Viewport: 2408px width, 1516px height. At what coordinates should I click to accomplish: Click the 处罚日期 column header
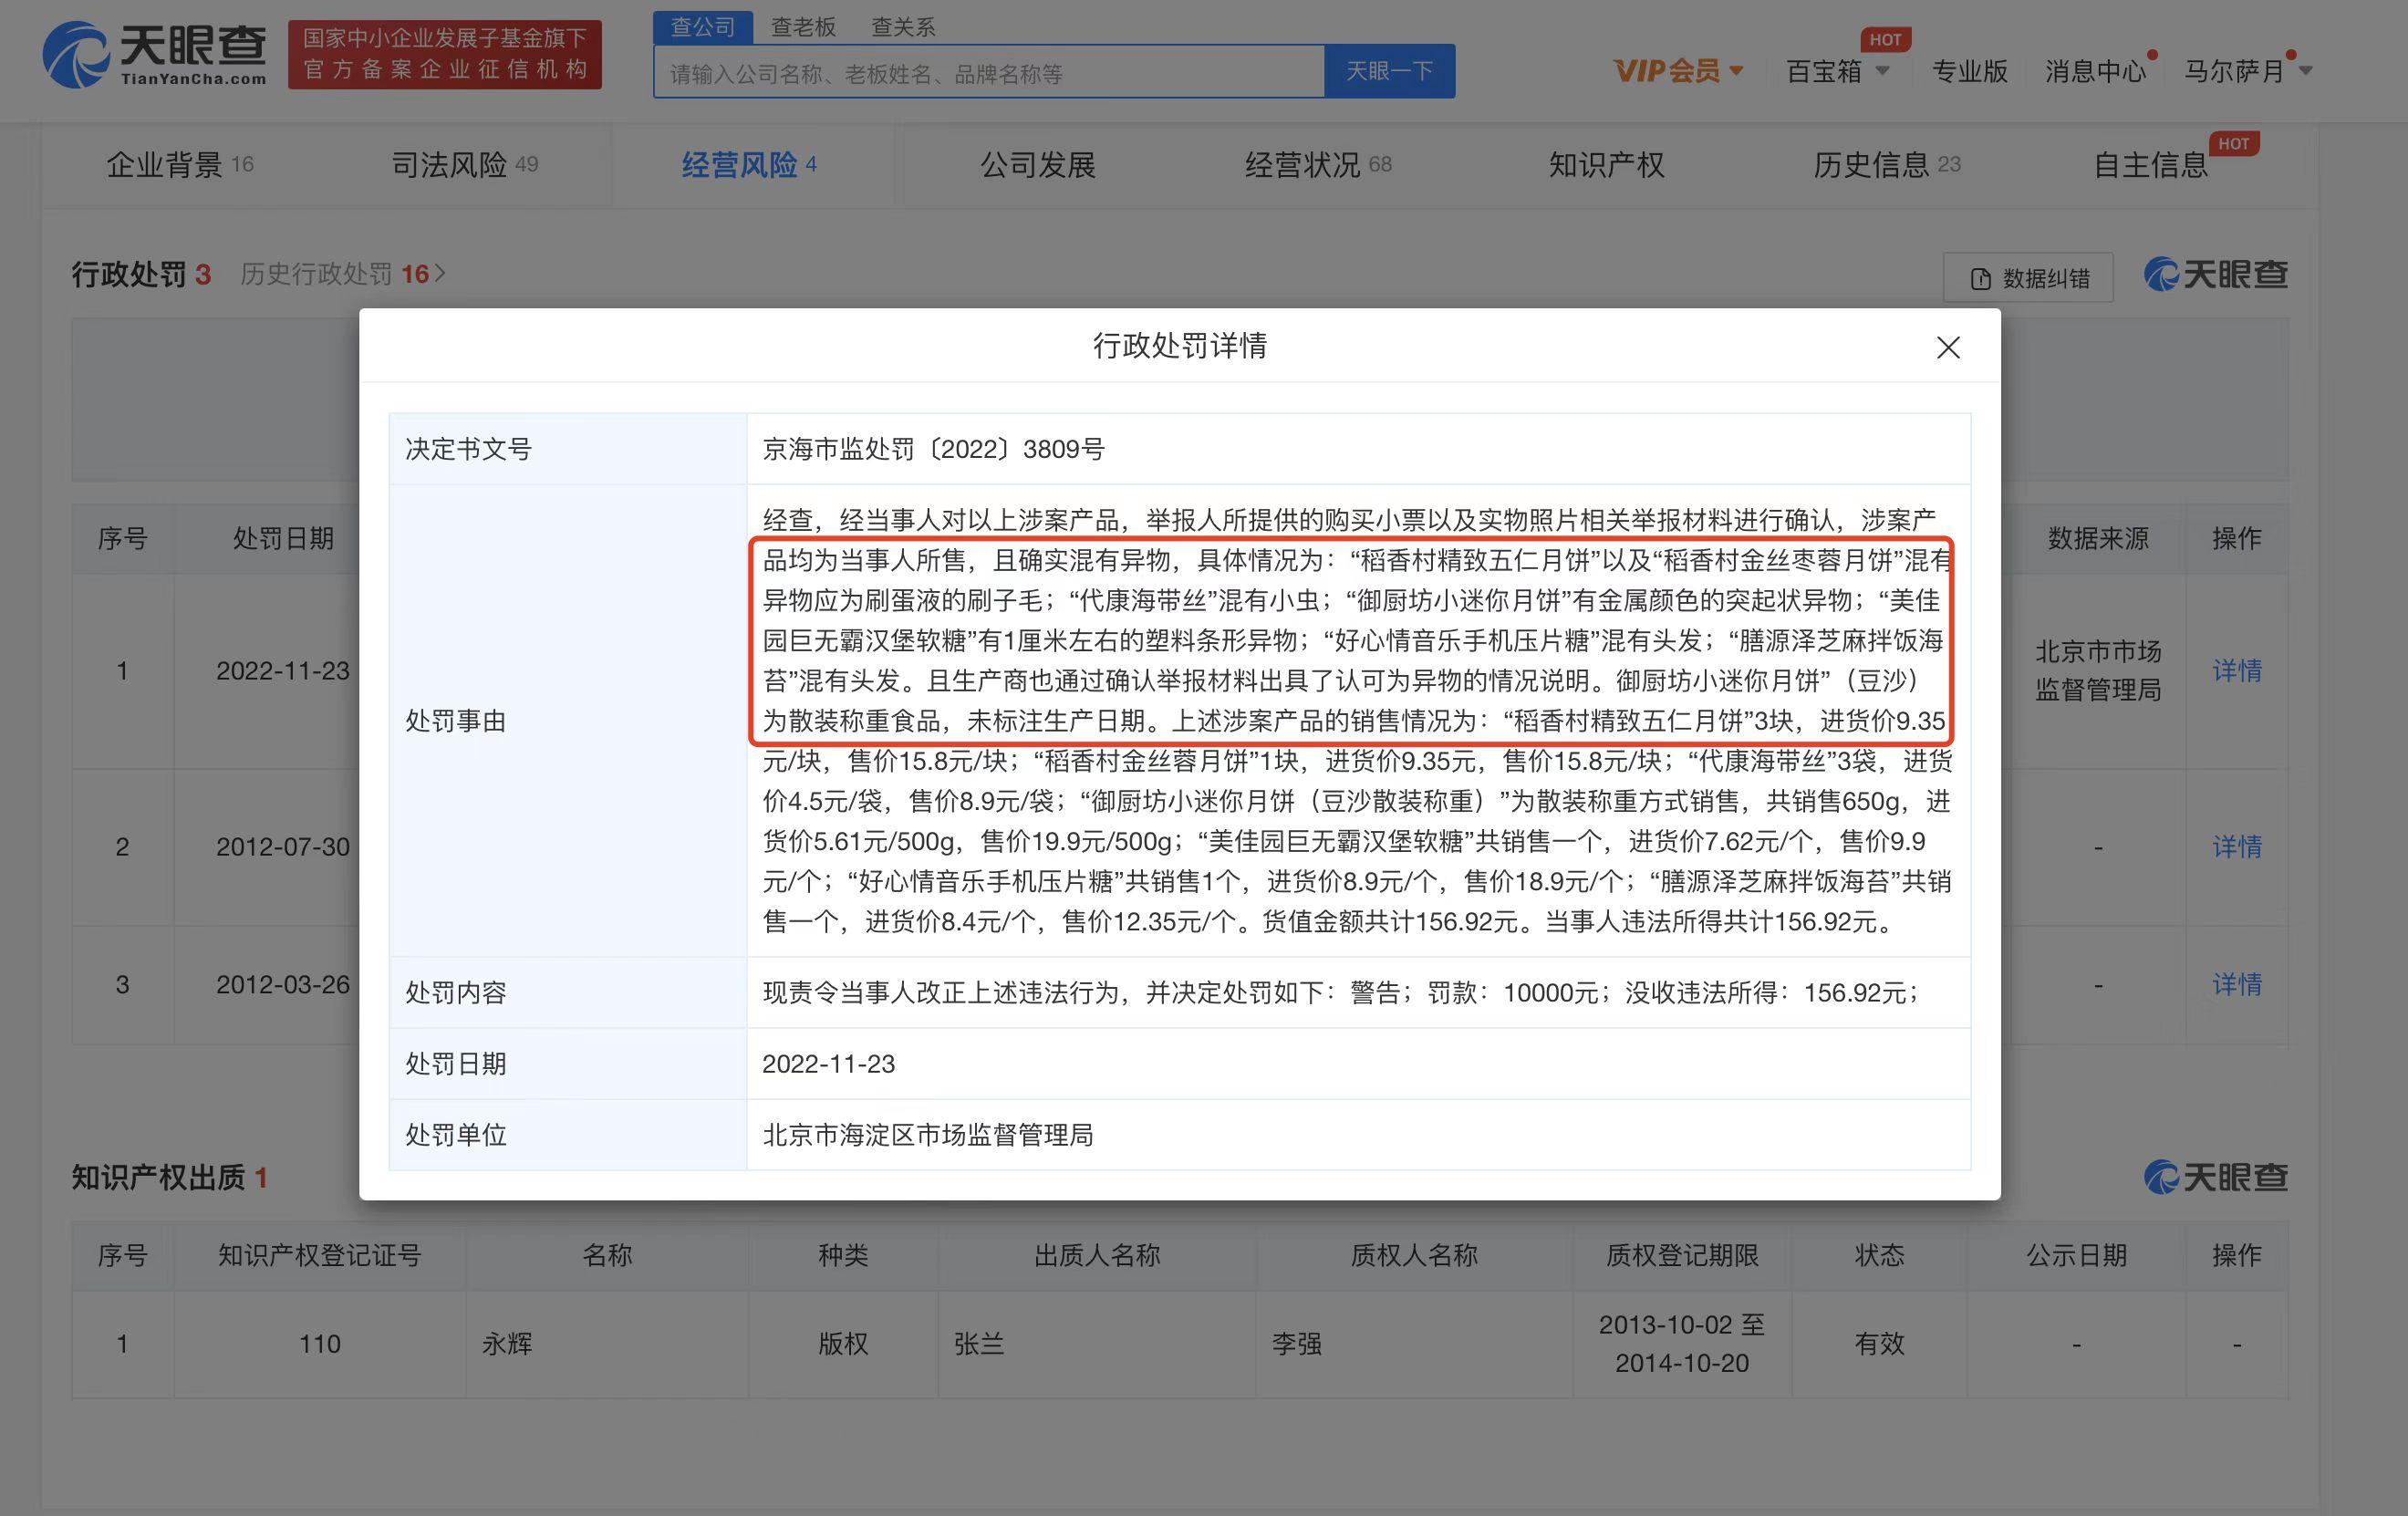tap(283, 538)
